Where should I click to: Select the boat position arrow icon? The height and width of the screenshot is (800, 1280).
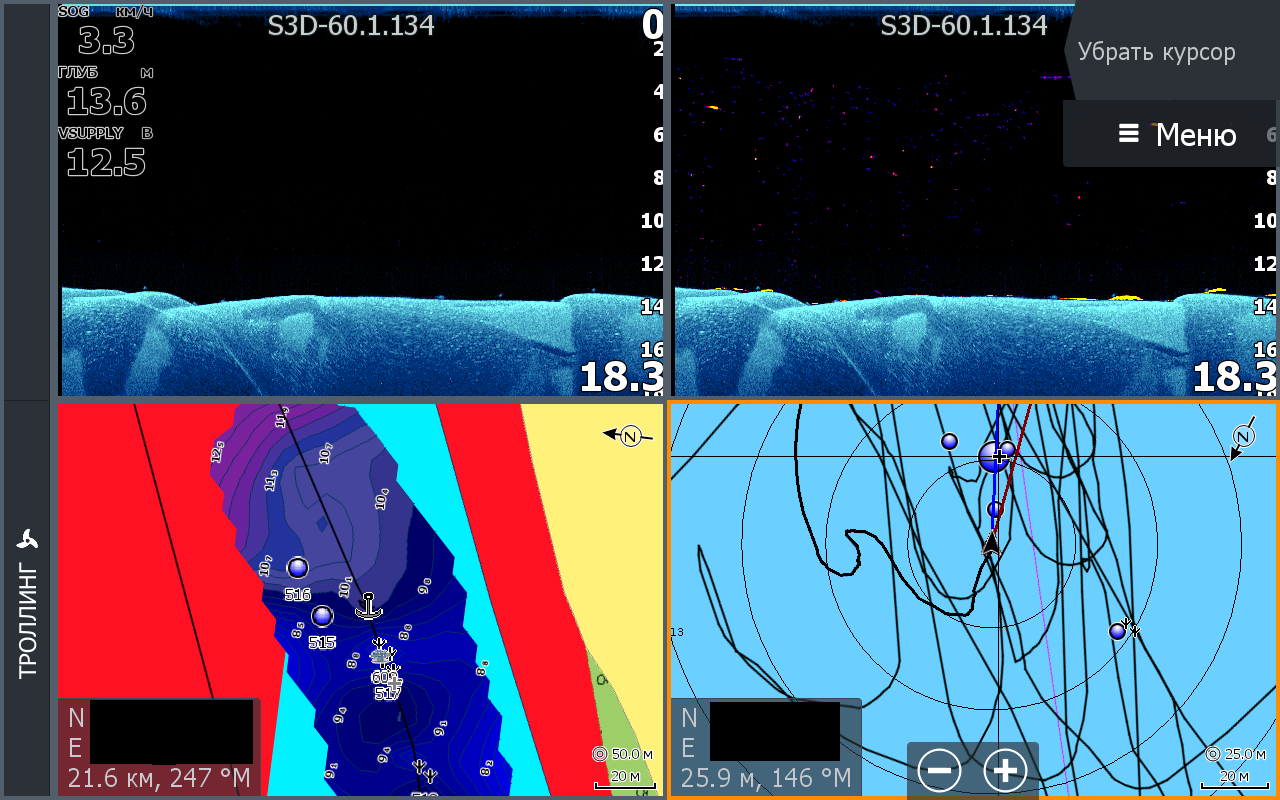(990, 543)
